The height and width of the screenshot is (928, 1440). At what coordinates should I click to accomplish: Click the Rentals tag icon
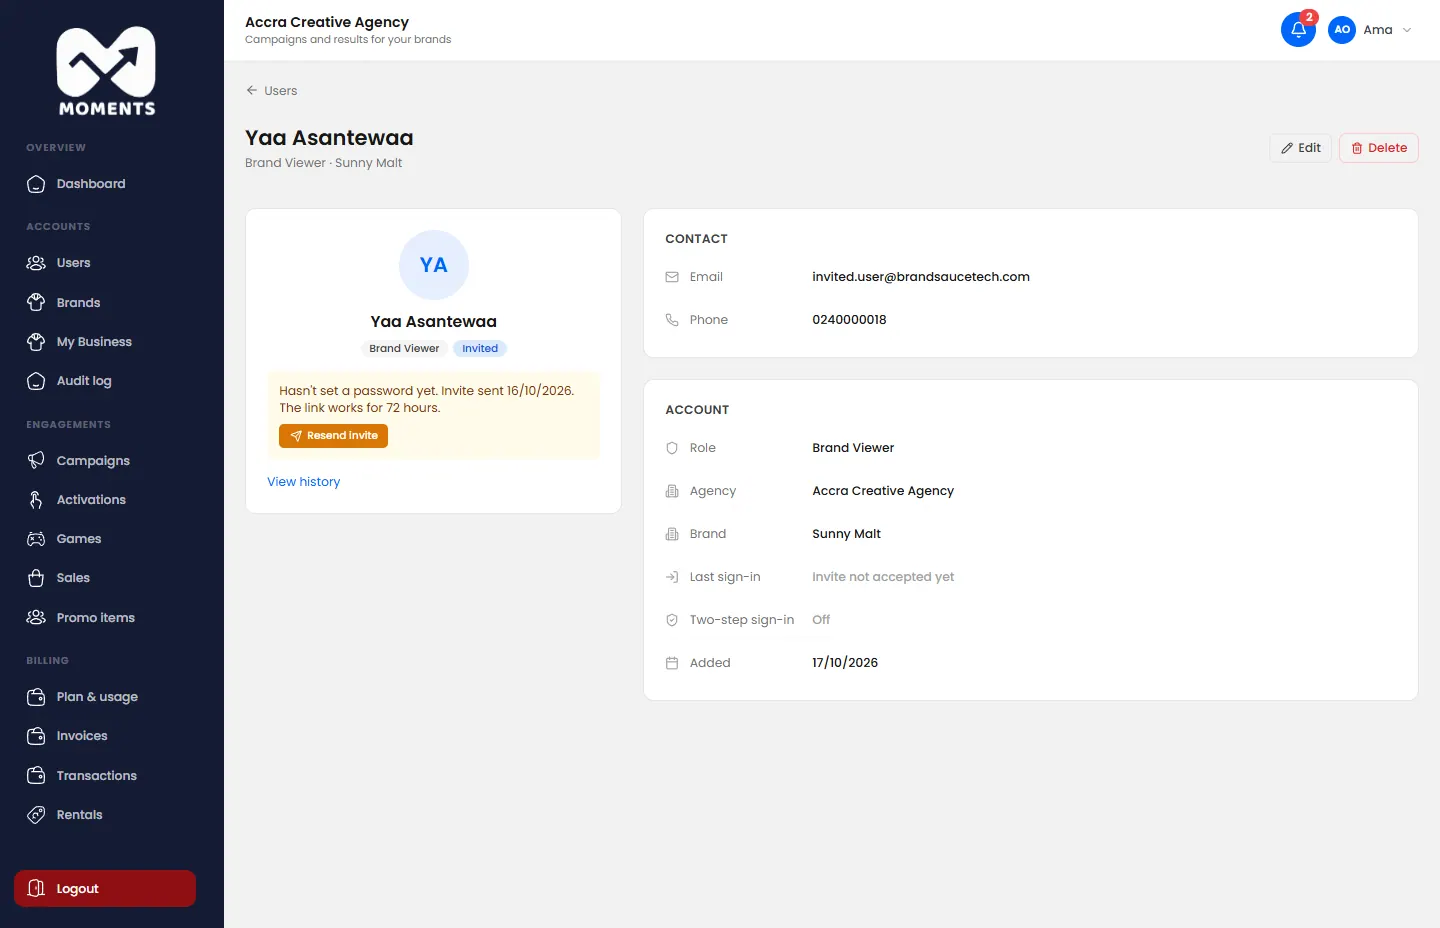(x=36, y=815)
